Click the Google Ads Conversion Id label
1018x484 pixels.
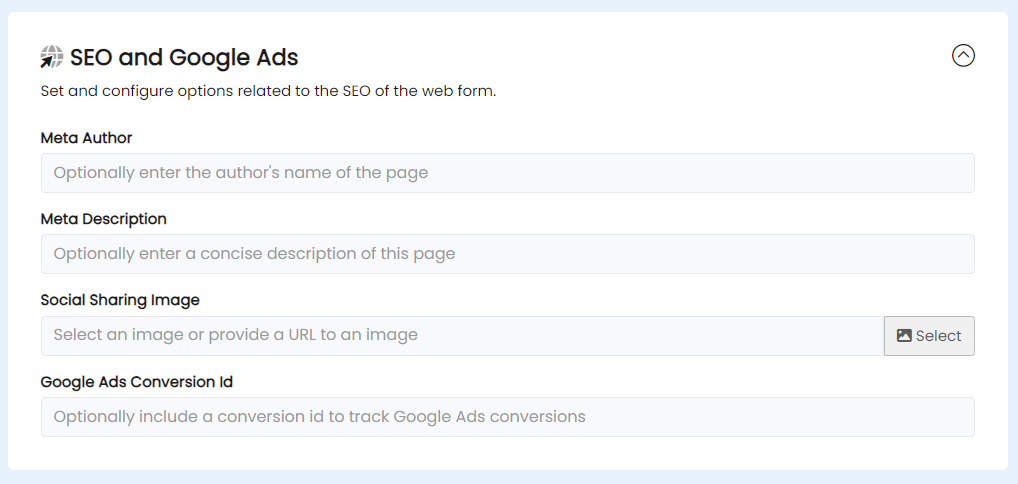[x=136, y=382]
